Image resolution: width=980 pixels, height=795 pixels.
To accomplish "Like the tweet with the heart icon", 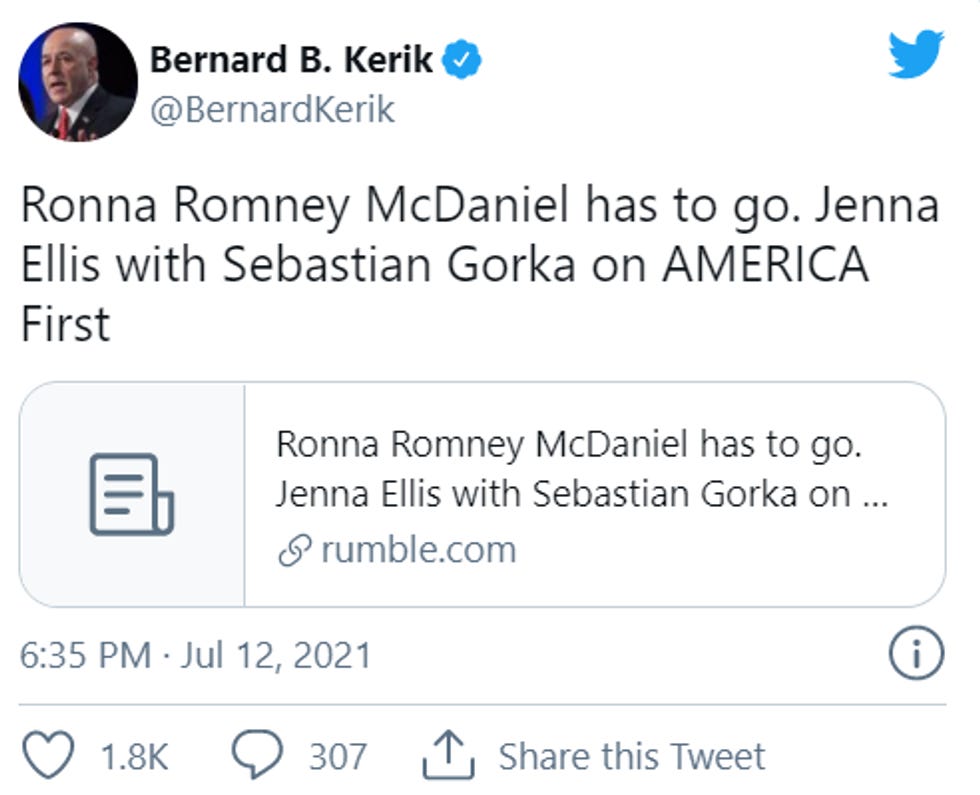I will [x=50, y=756].
